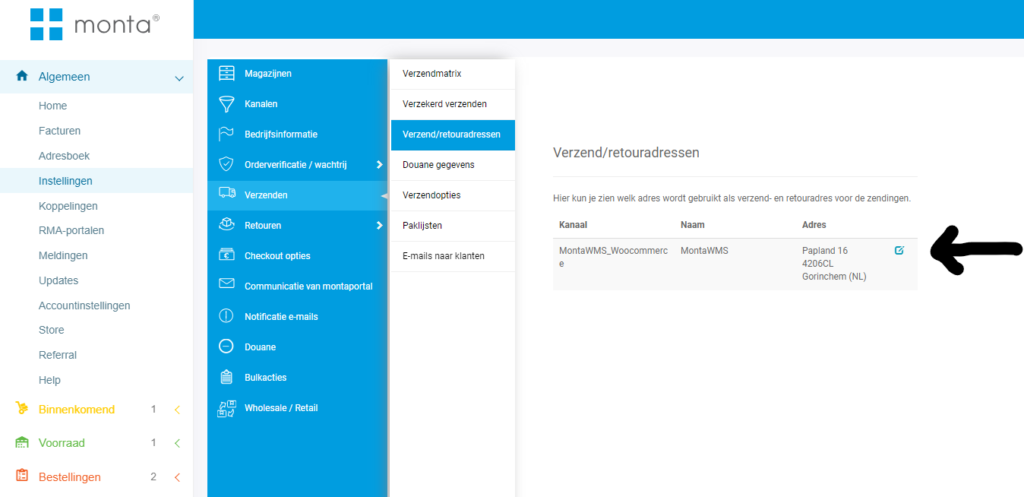Click the Communicatie van montaportal envelope icon
The width and height of the screenshot is (1024, 497).
(x=226, y=285)
